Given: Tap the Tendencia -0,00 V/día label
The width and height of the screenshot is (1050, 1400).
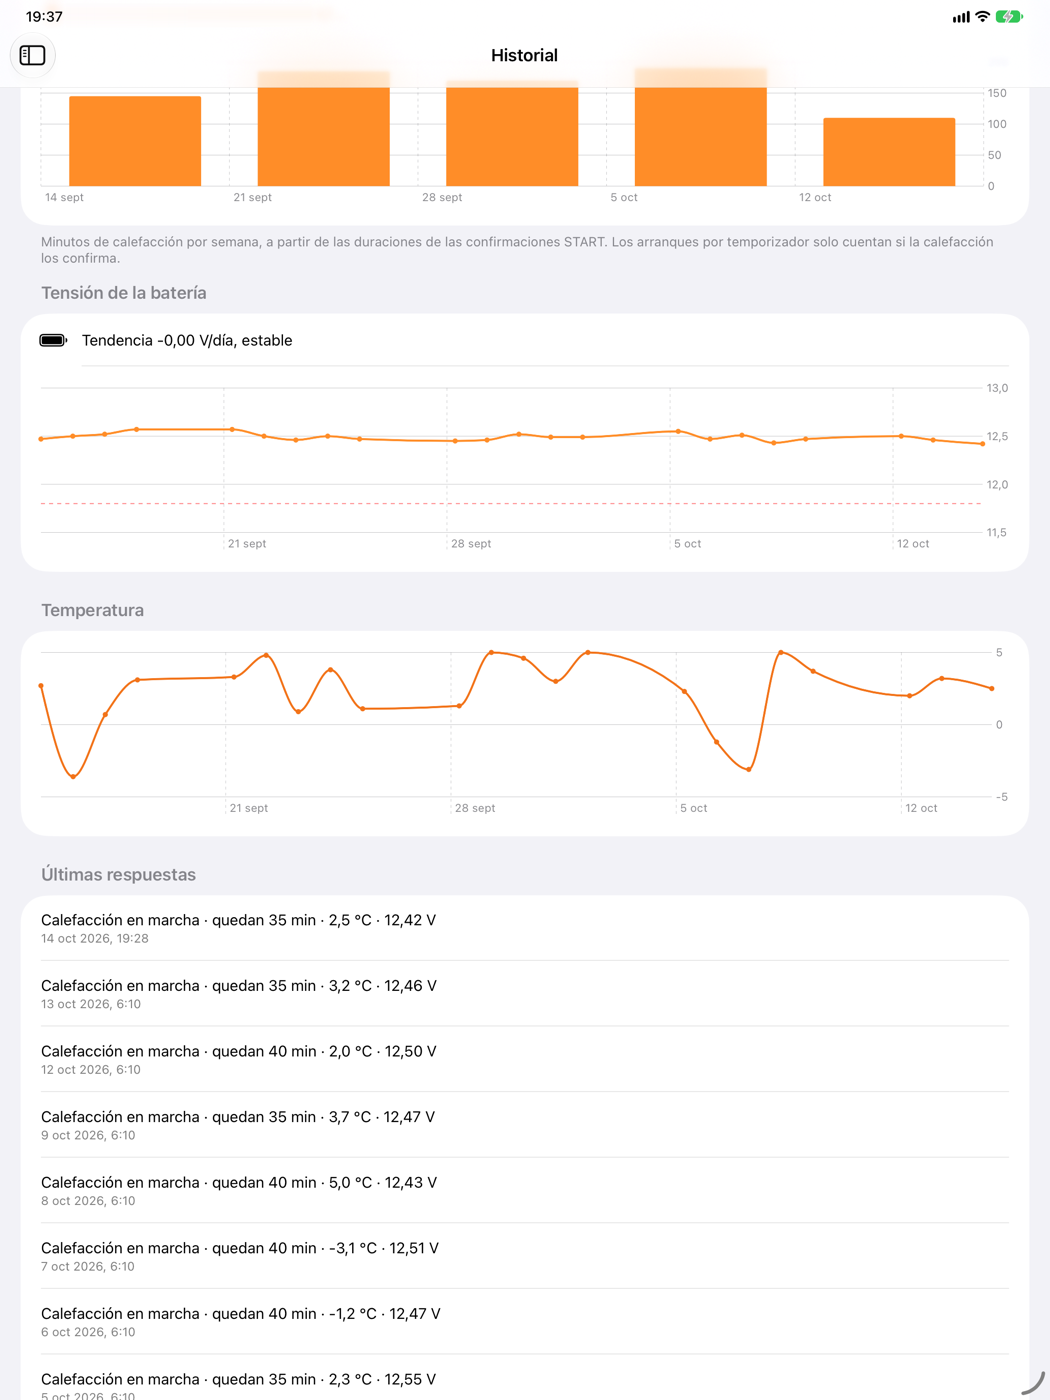Looking at the screenshot, I should pos(187,340).
